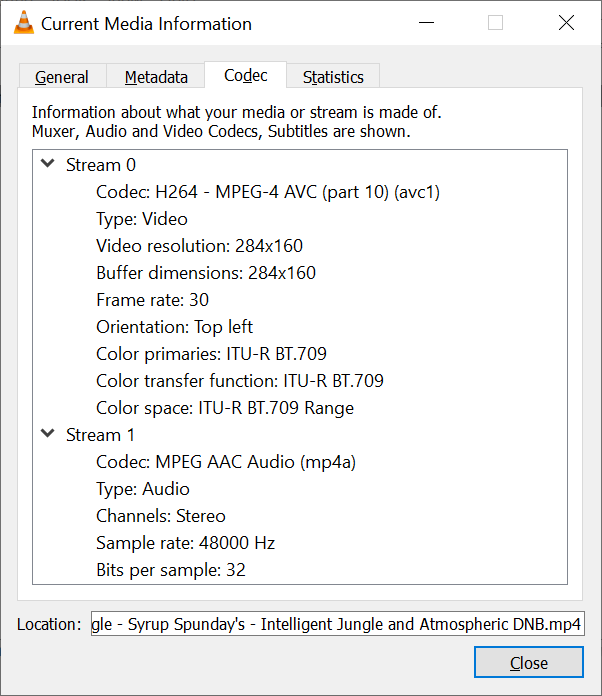602x696 pixels.
Task: Collapse the Stream 0 chevron
Action: click(48, 163)
